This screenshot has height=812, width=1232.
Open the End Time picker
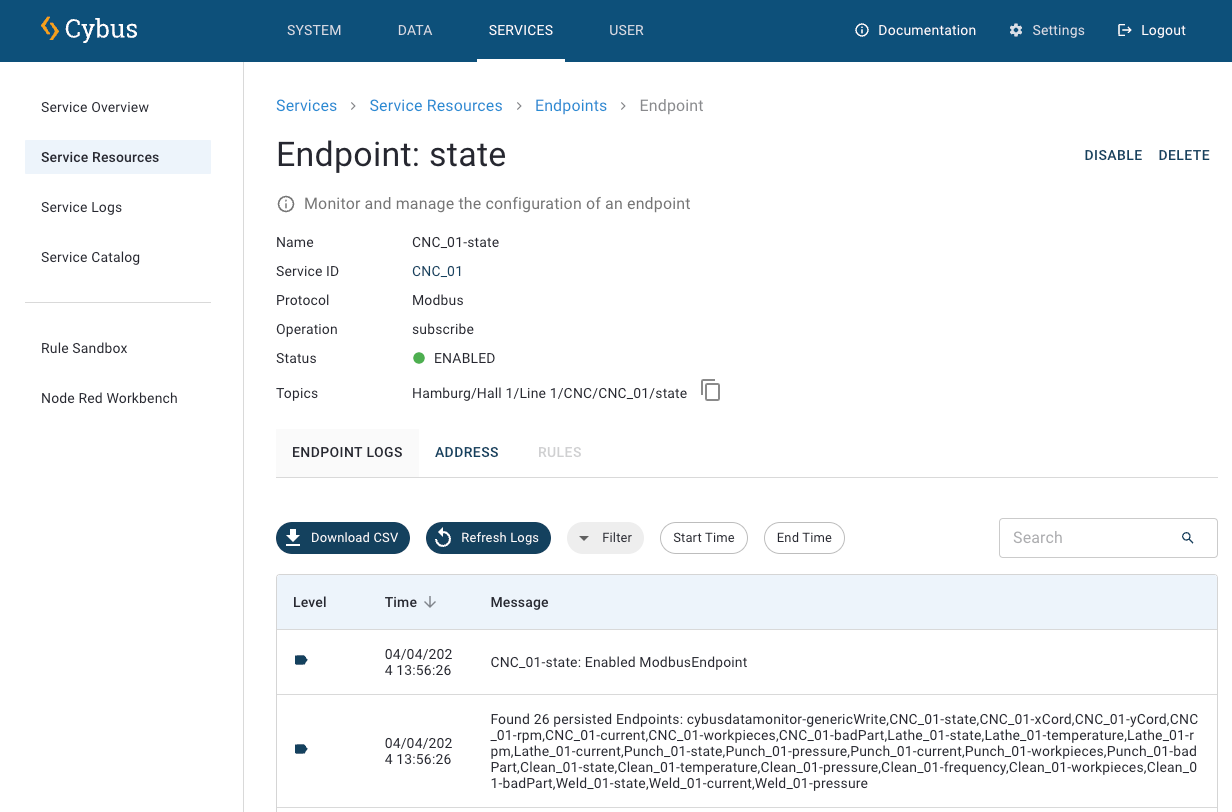804,538
